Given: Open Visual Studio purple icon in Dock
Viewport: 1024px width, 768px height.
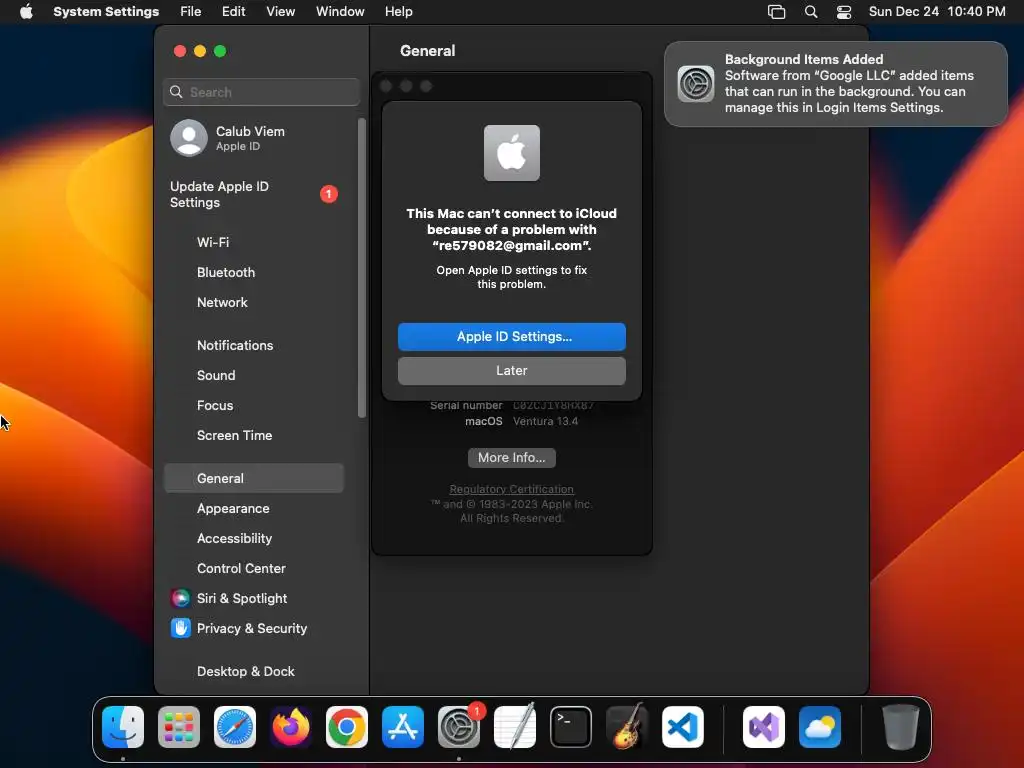Looking at the screenshot, I should (764, 727).
